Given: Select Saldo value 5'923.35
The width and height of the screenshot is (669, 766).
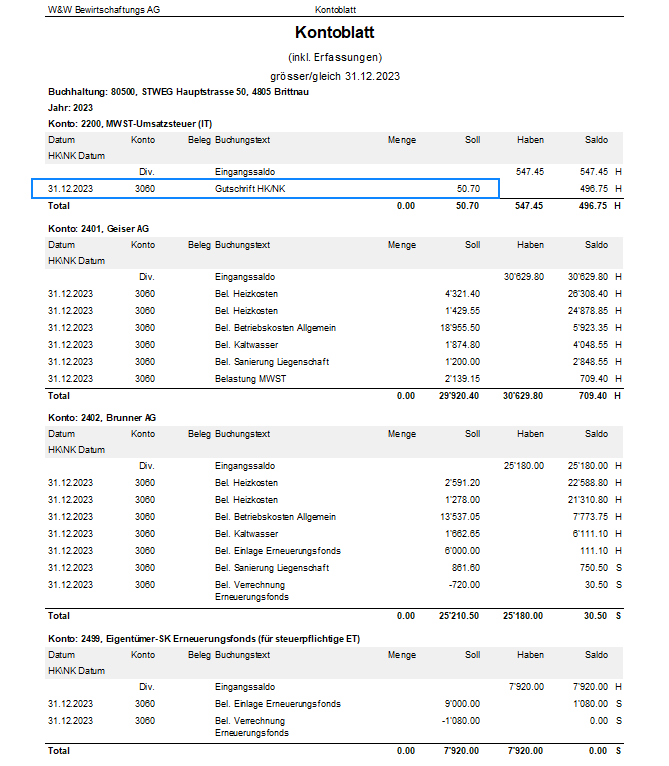Looking at the screenshot, I should 590,328.
